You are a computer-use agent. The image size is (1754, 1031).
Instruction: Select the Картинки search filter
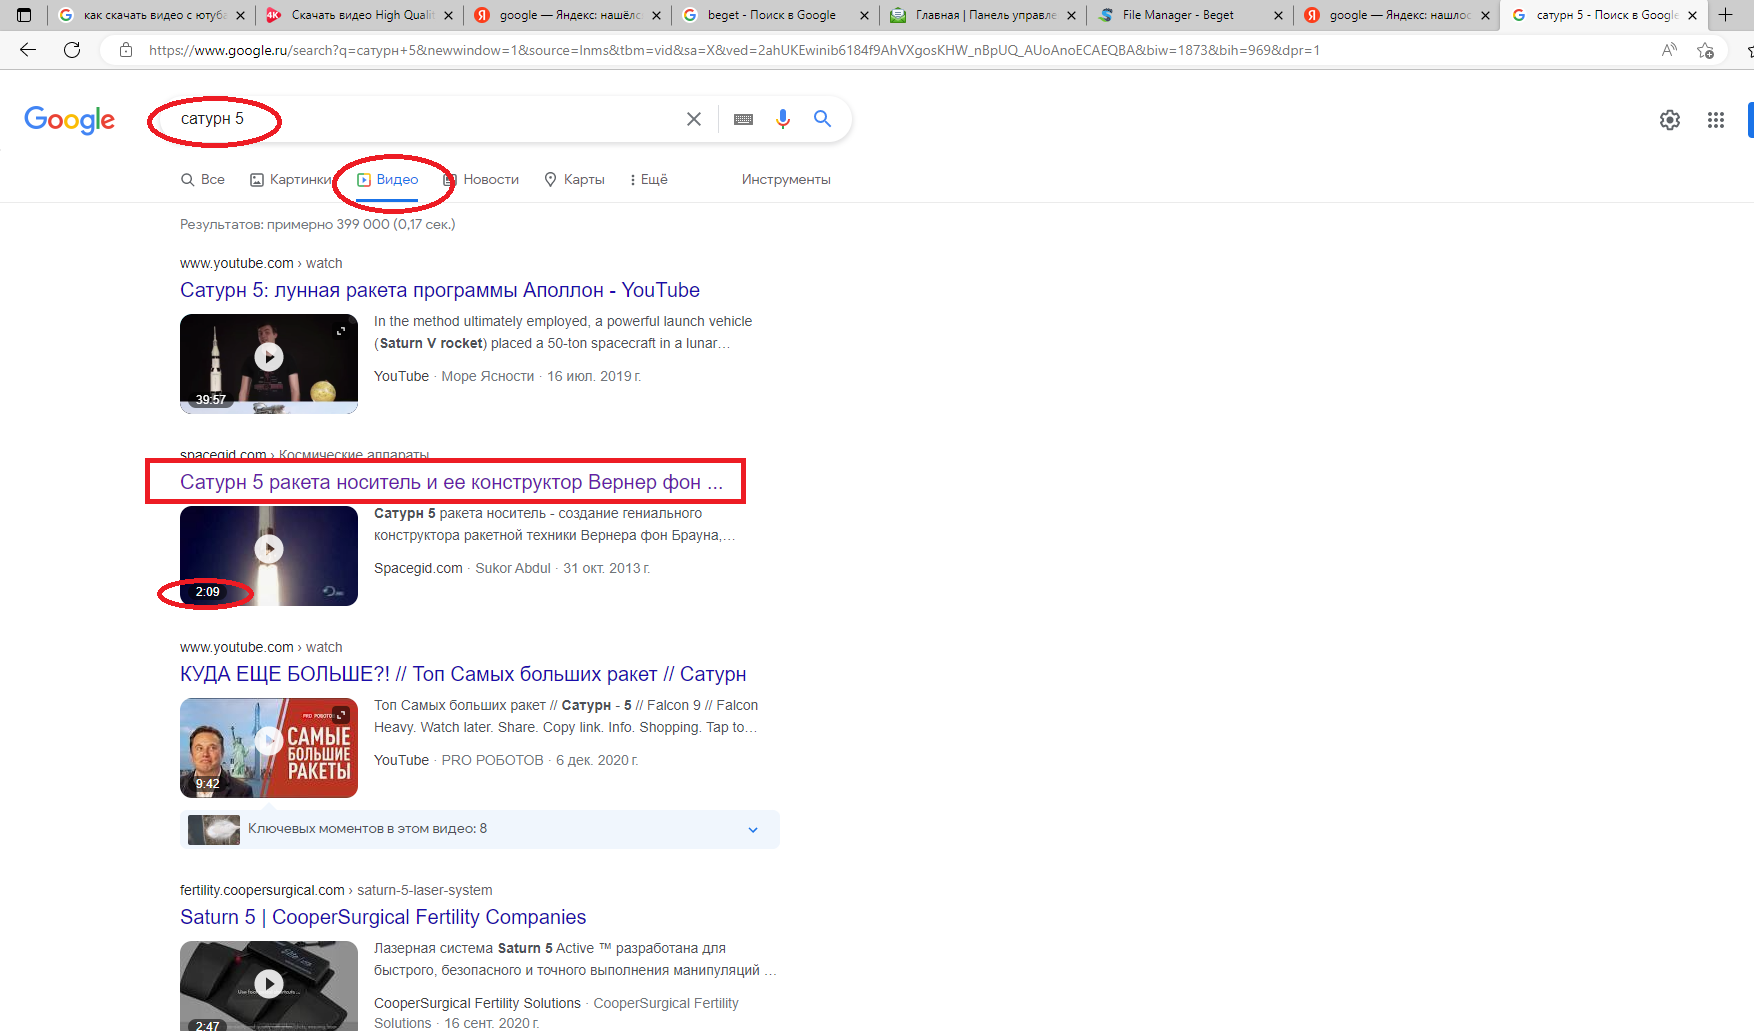291,179
